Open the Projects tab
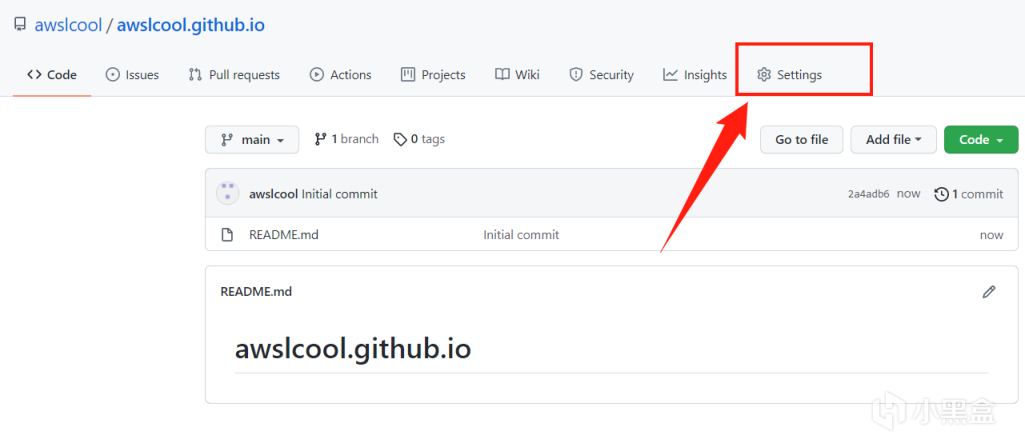The width and height of the screenshot is (1025, 443). pyautogui.click(x=433, y=75)
